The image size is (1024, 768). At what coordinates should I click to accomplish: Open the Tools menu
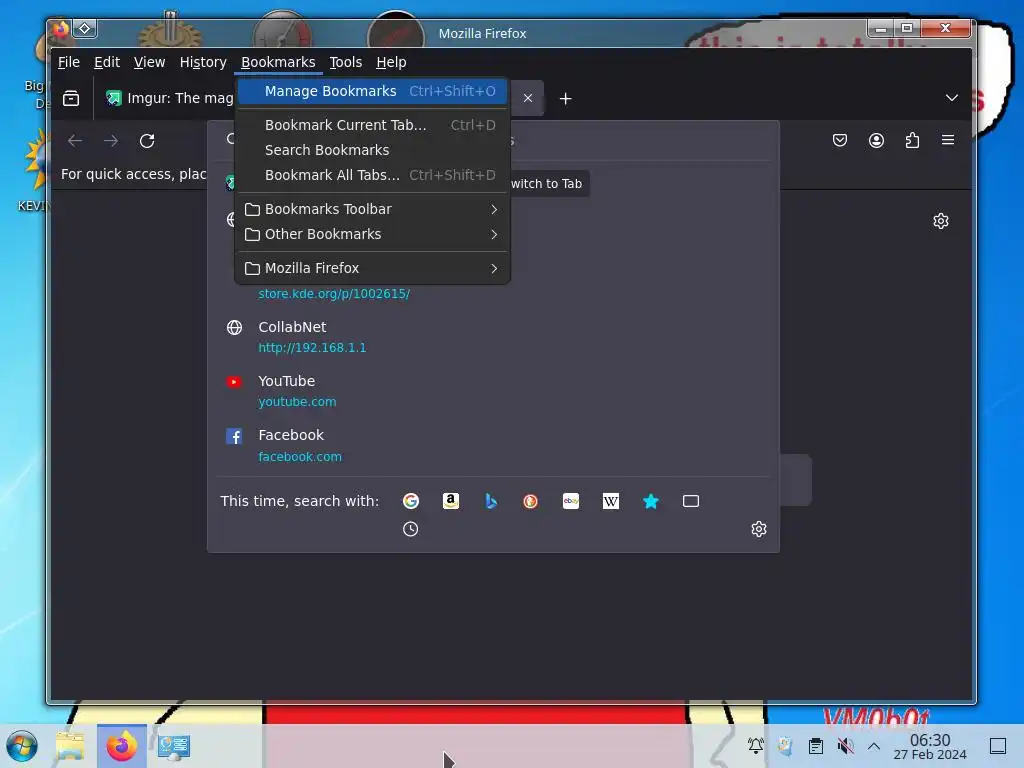click(x=345, y=62)
